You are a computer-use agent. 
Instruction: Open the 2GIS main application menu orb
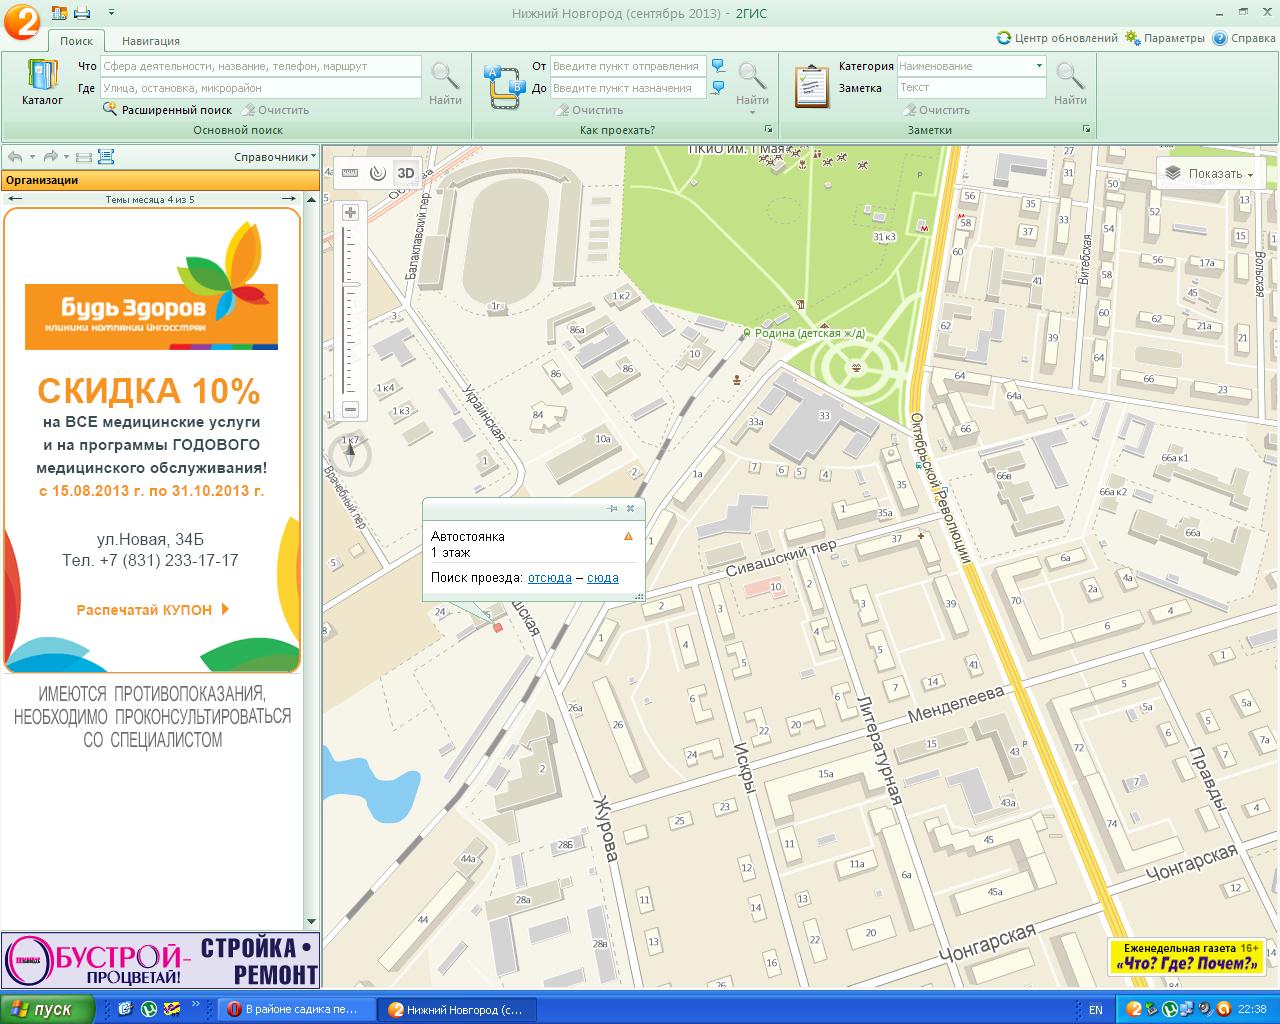22,22
